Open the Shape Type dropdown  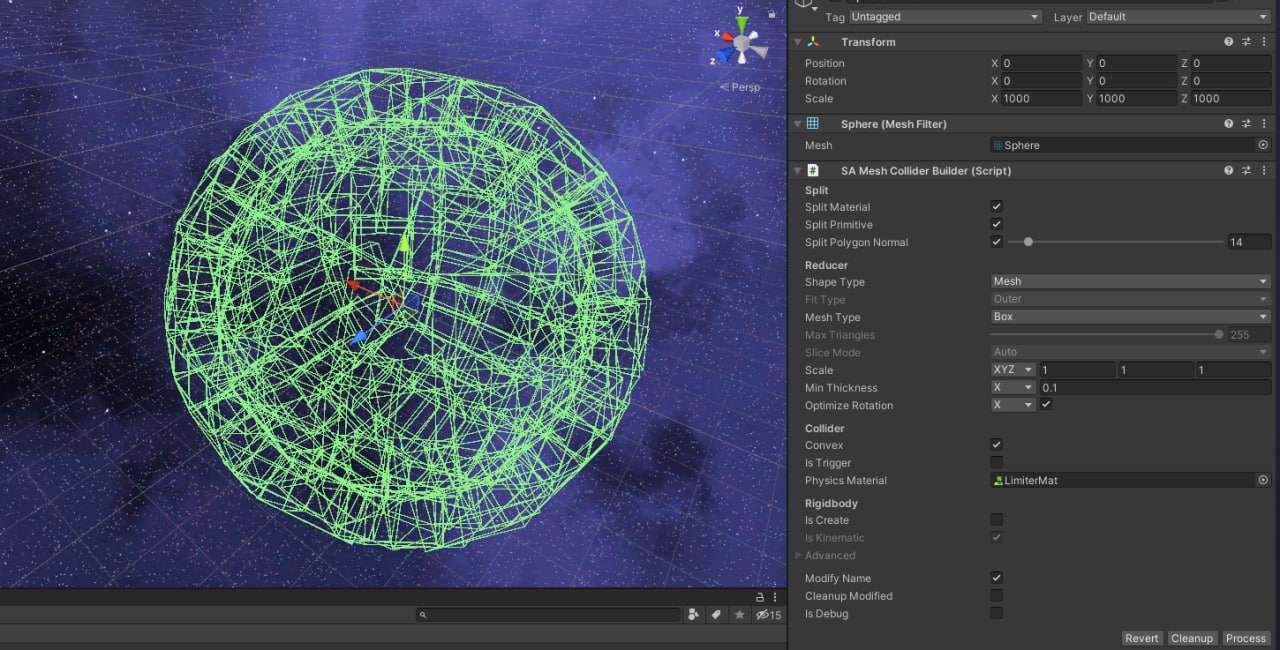[1130, 282]
